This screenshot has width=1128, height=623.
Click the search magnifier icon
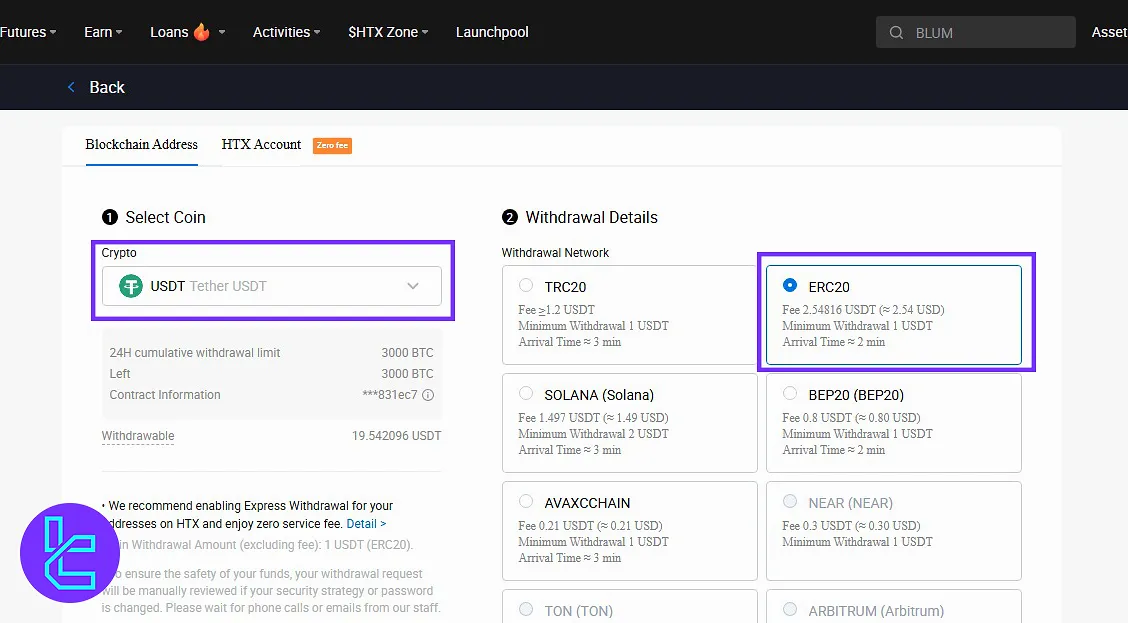[x=896, y=32]
